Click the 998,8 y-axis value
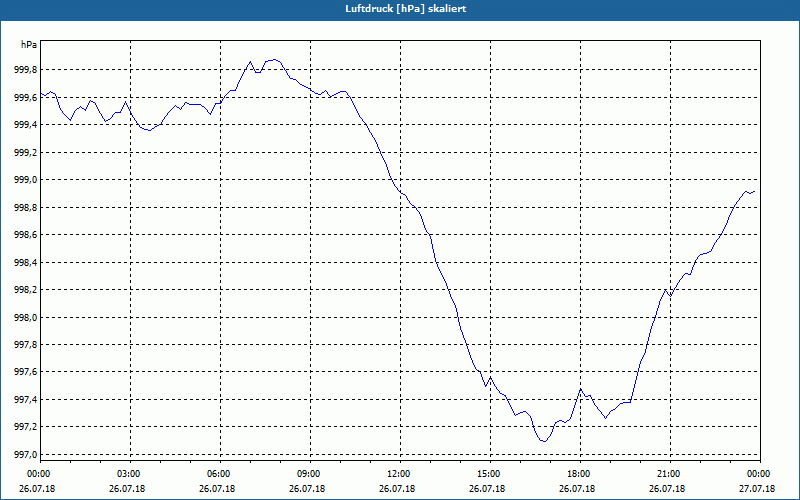This screenshot has height=500, width=800. 26,208
